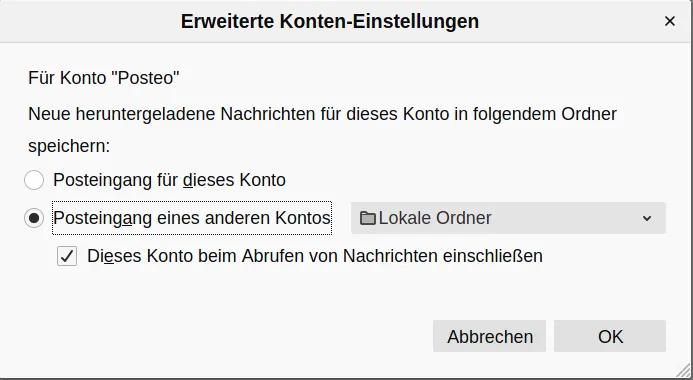Click the 'Dieses Konto beim Abrufen von Nachrichten einschließen' label

315,256
